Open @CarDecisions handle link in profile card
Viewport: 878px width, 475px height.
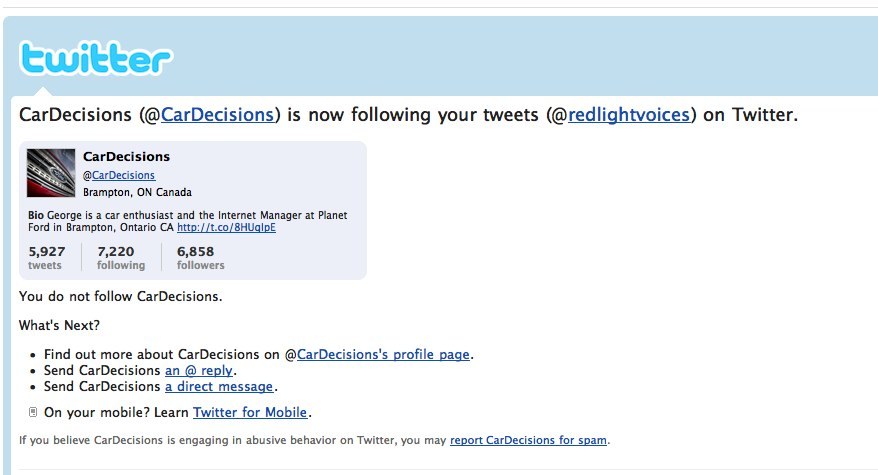[123, 175]
